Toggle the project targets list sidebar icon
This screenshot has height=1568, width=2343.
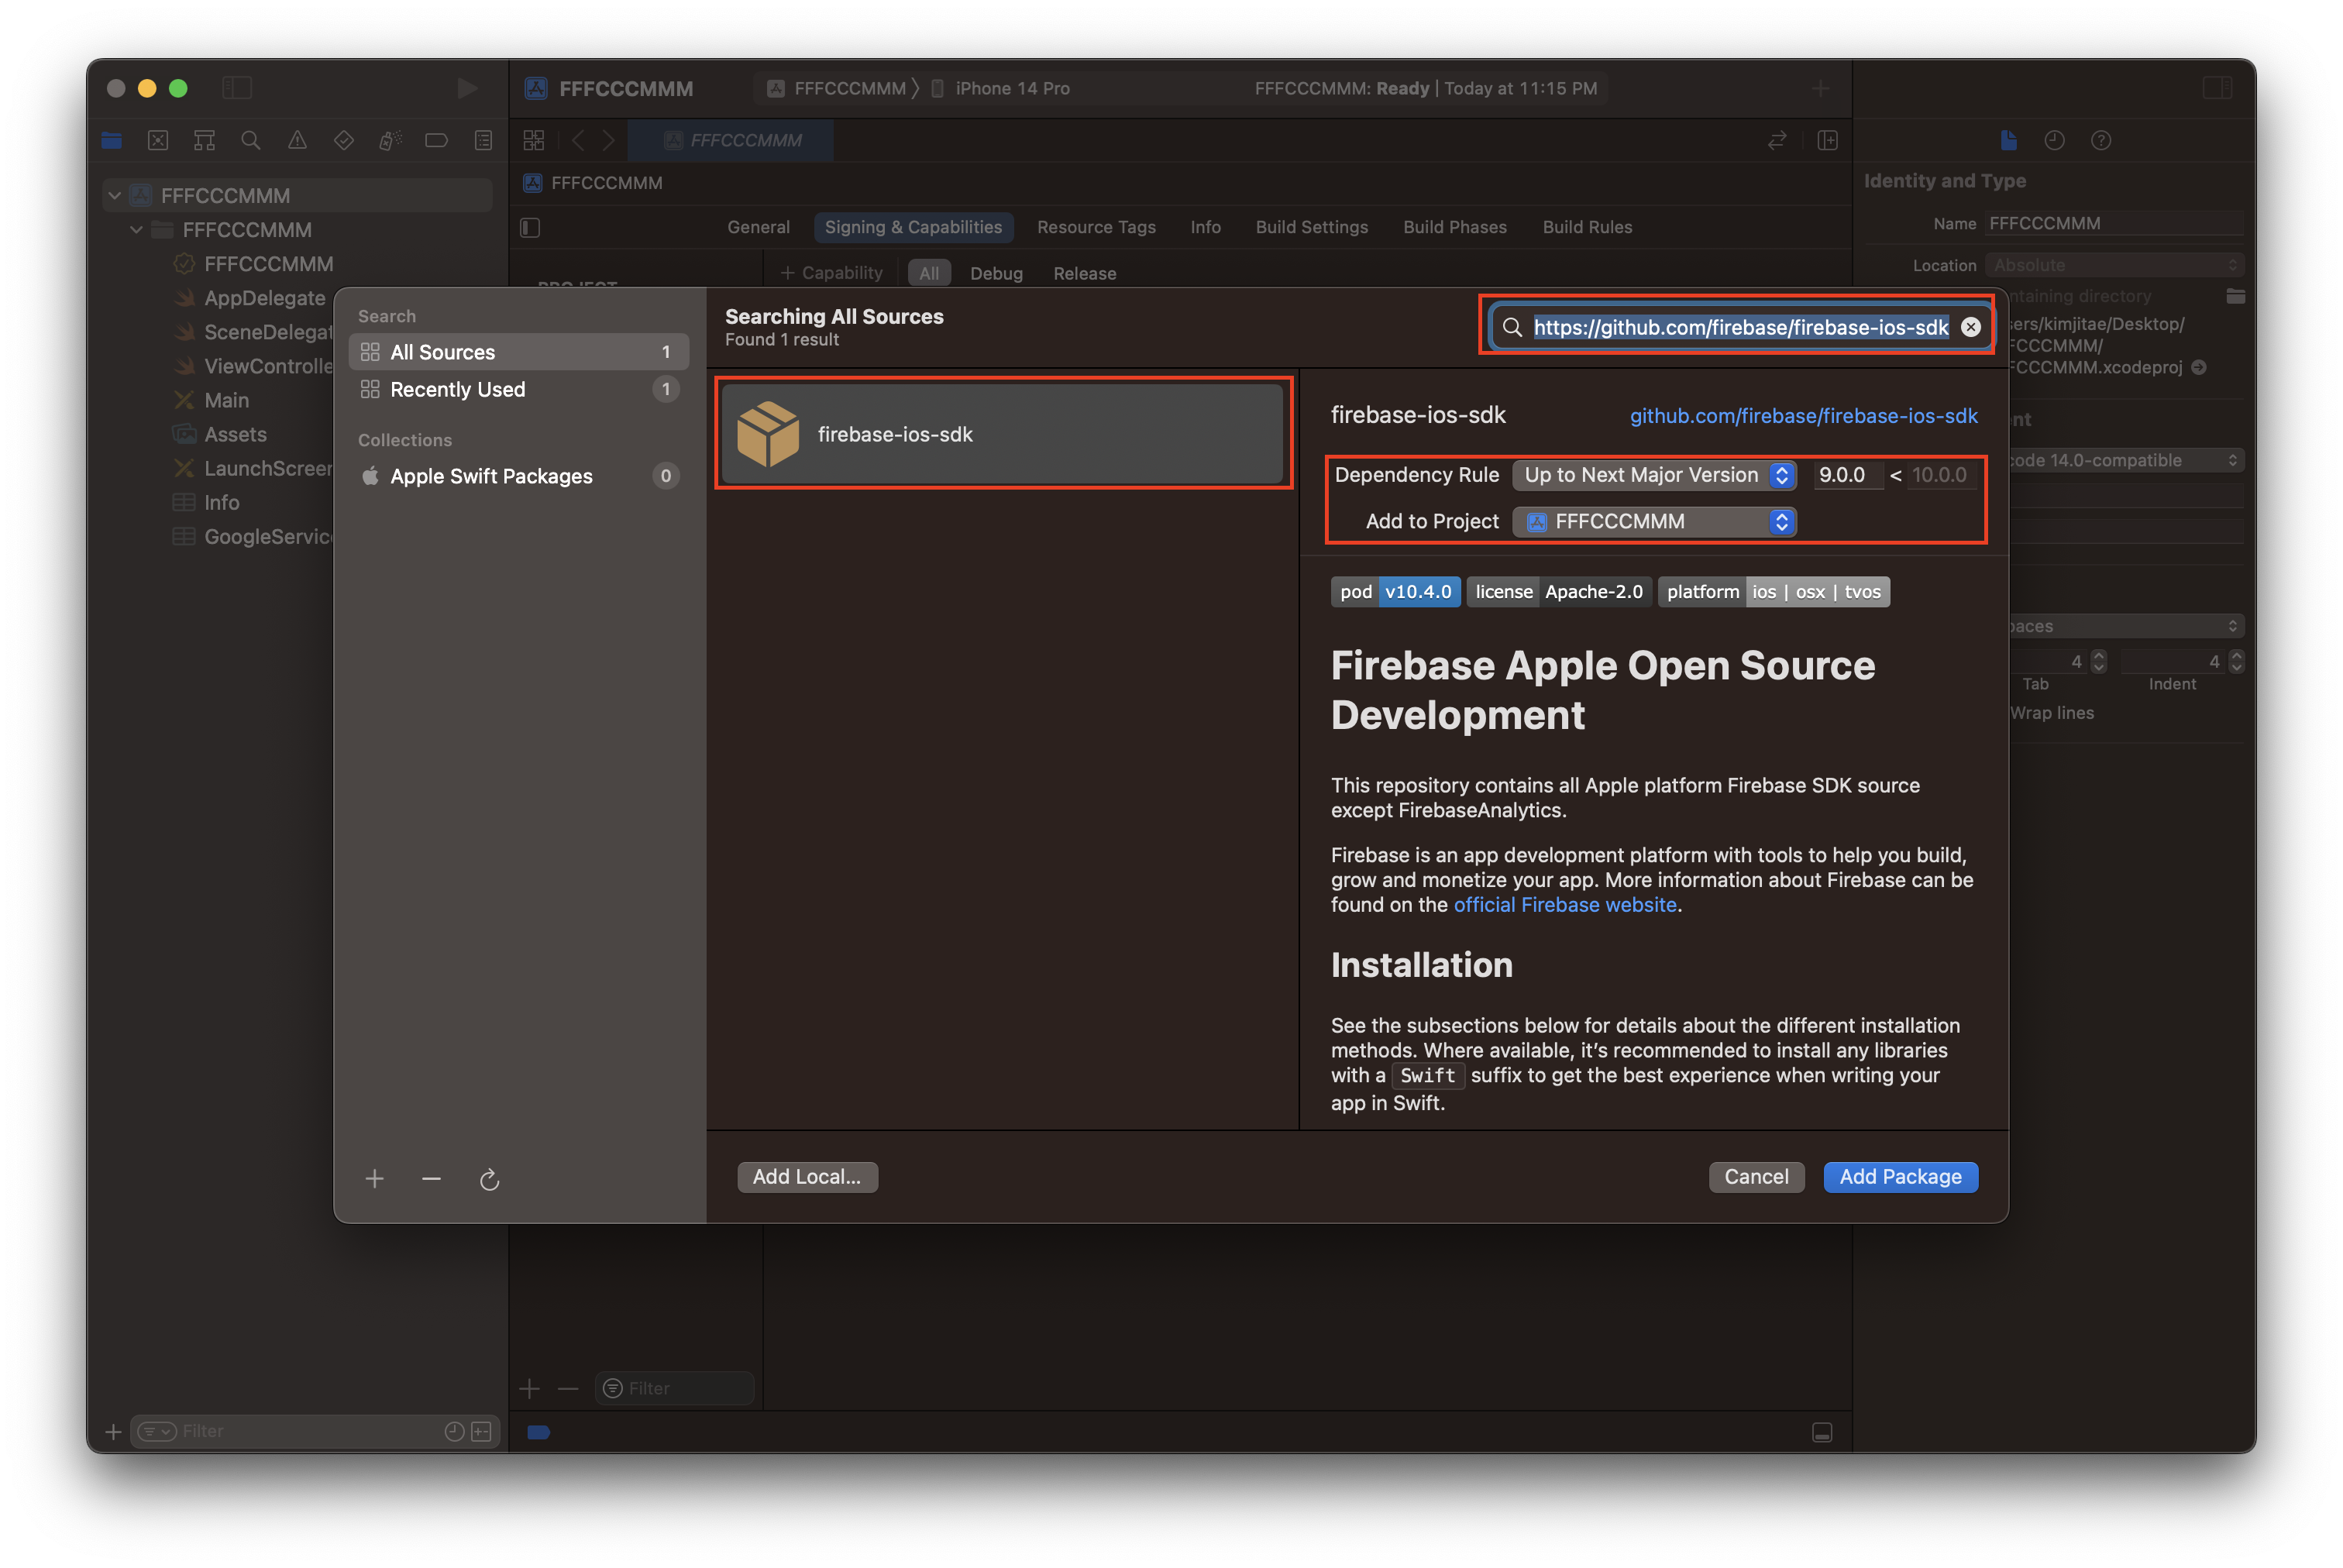pos(531,228)
